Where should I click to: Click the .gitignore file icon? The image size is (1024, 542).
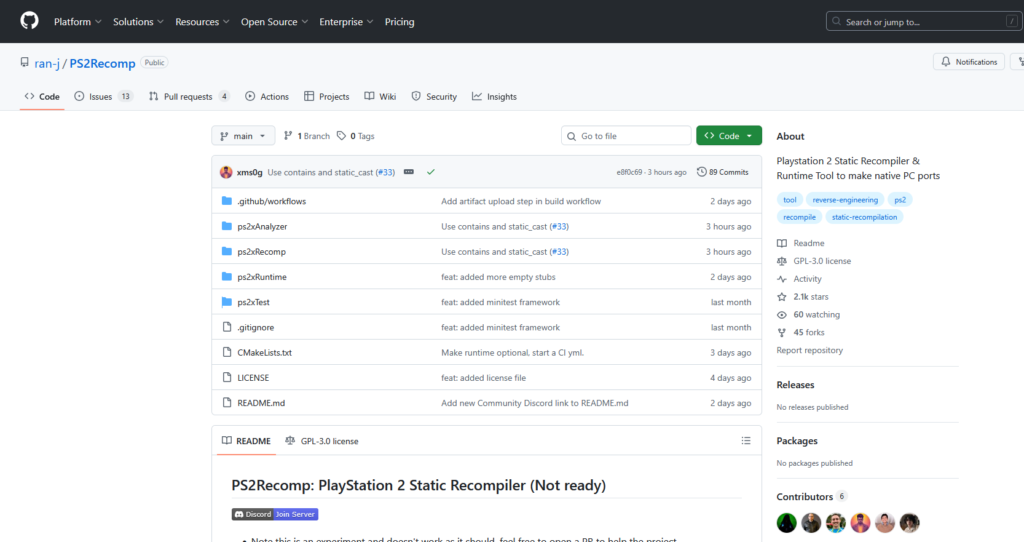click(227, 327)
